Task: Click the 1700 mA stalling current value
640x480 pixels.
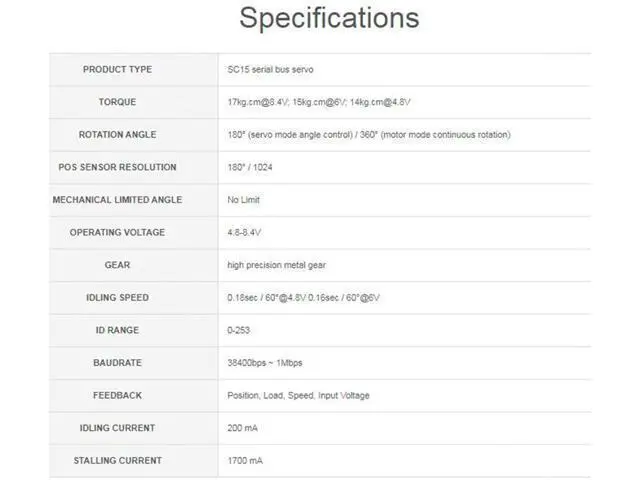Action: click(x=245, y=461)
